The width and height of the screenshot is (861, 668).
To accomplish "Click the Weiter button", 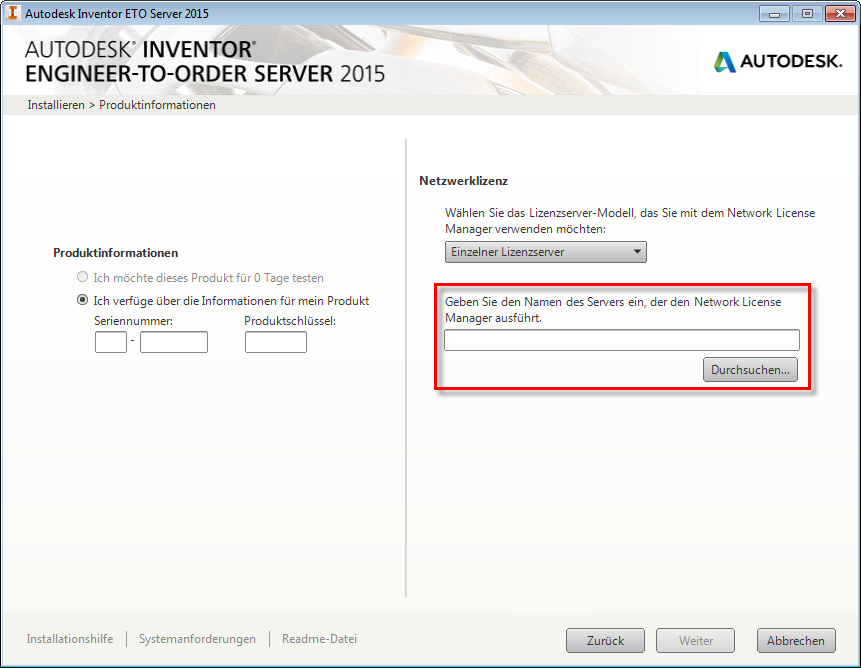I will pyautogui.click(x=695, y=641).
